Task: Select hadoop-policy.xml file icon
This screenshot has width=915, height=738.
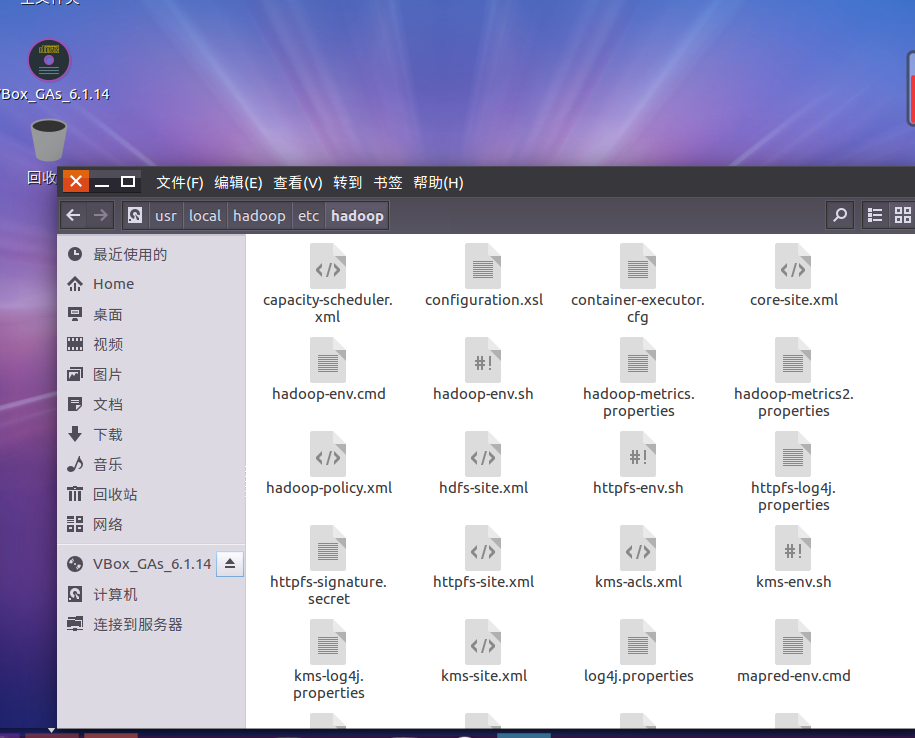Action: coord(327,454)
